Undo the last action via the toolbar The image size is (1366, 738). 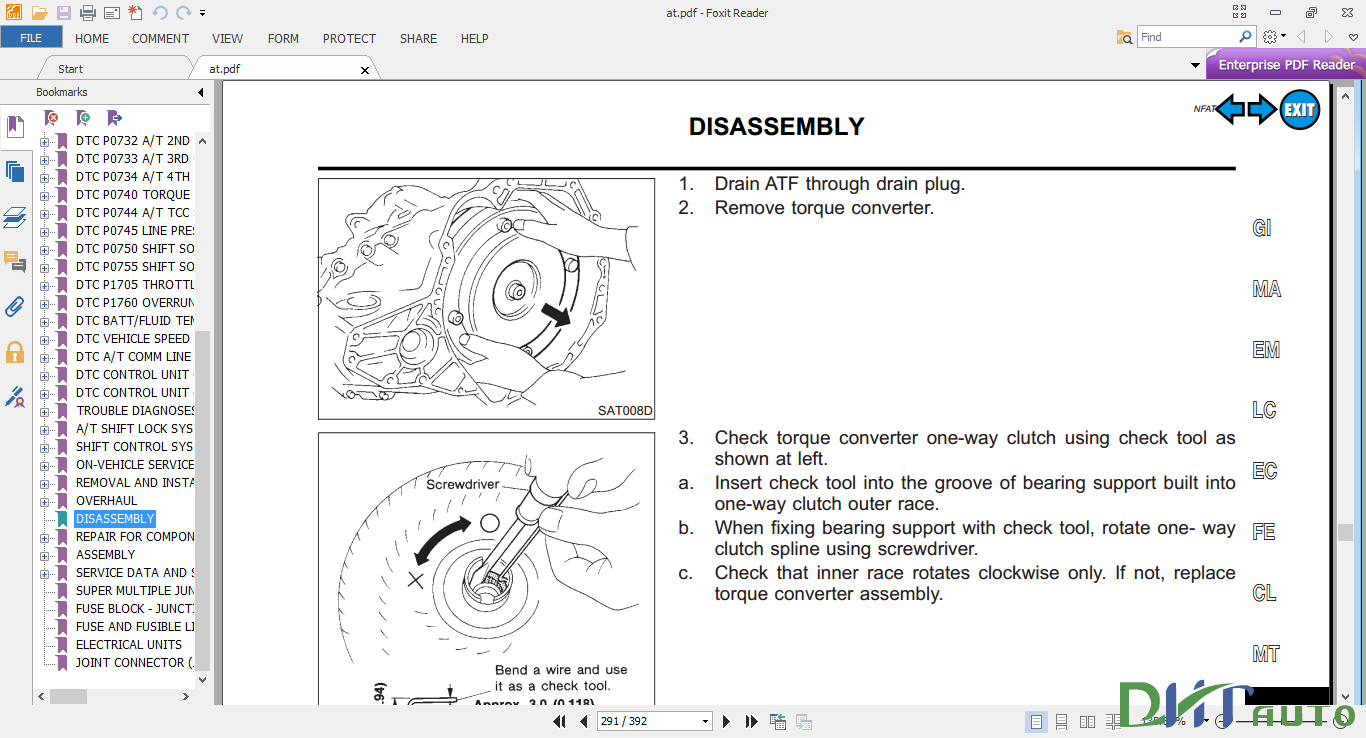(x=161, y=13)
